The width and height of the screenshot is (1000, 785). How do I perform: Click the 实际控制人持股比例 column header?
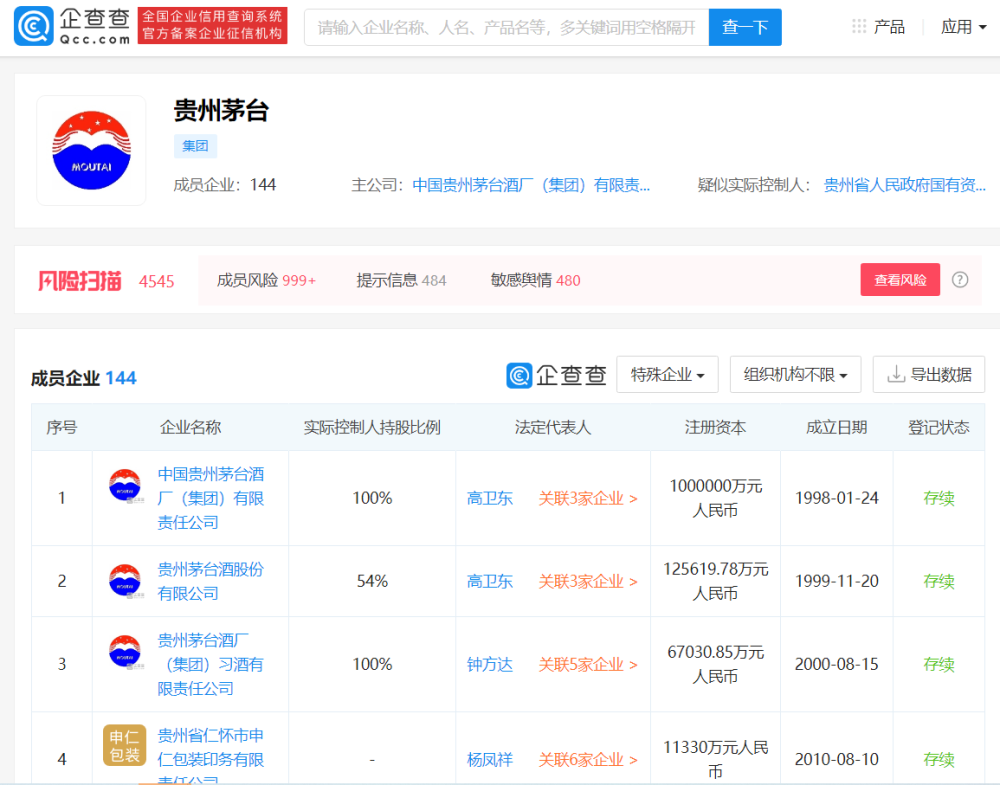[x=372, y=427]
